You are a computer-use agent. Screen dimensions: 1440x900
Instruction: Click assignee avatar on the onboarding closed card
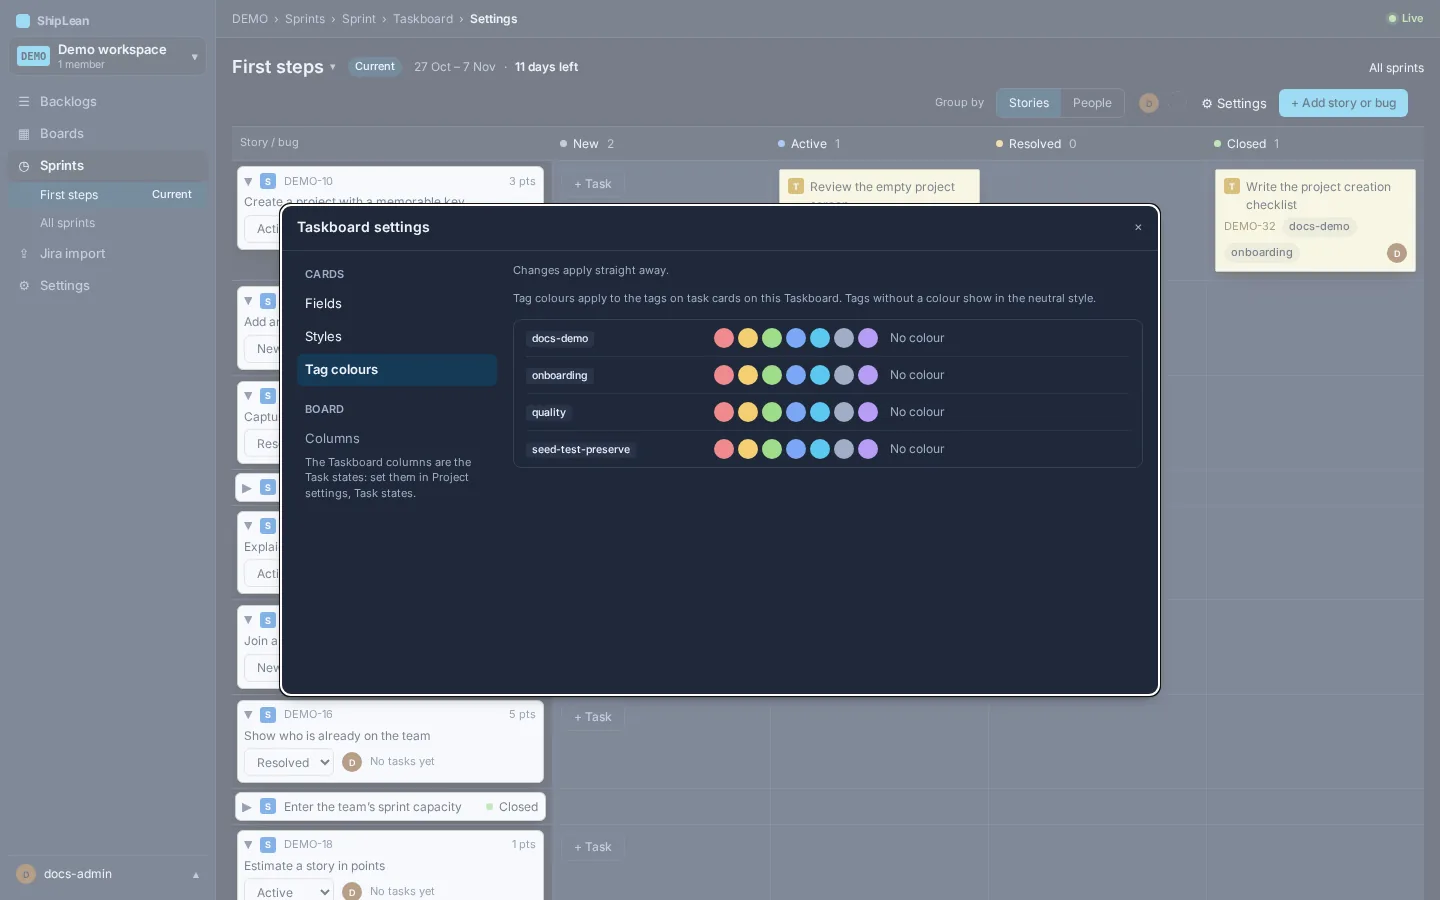coord(1397,253)
